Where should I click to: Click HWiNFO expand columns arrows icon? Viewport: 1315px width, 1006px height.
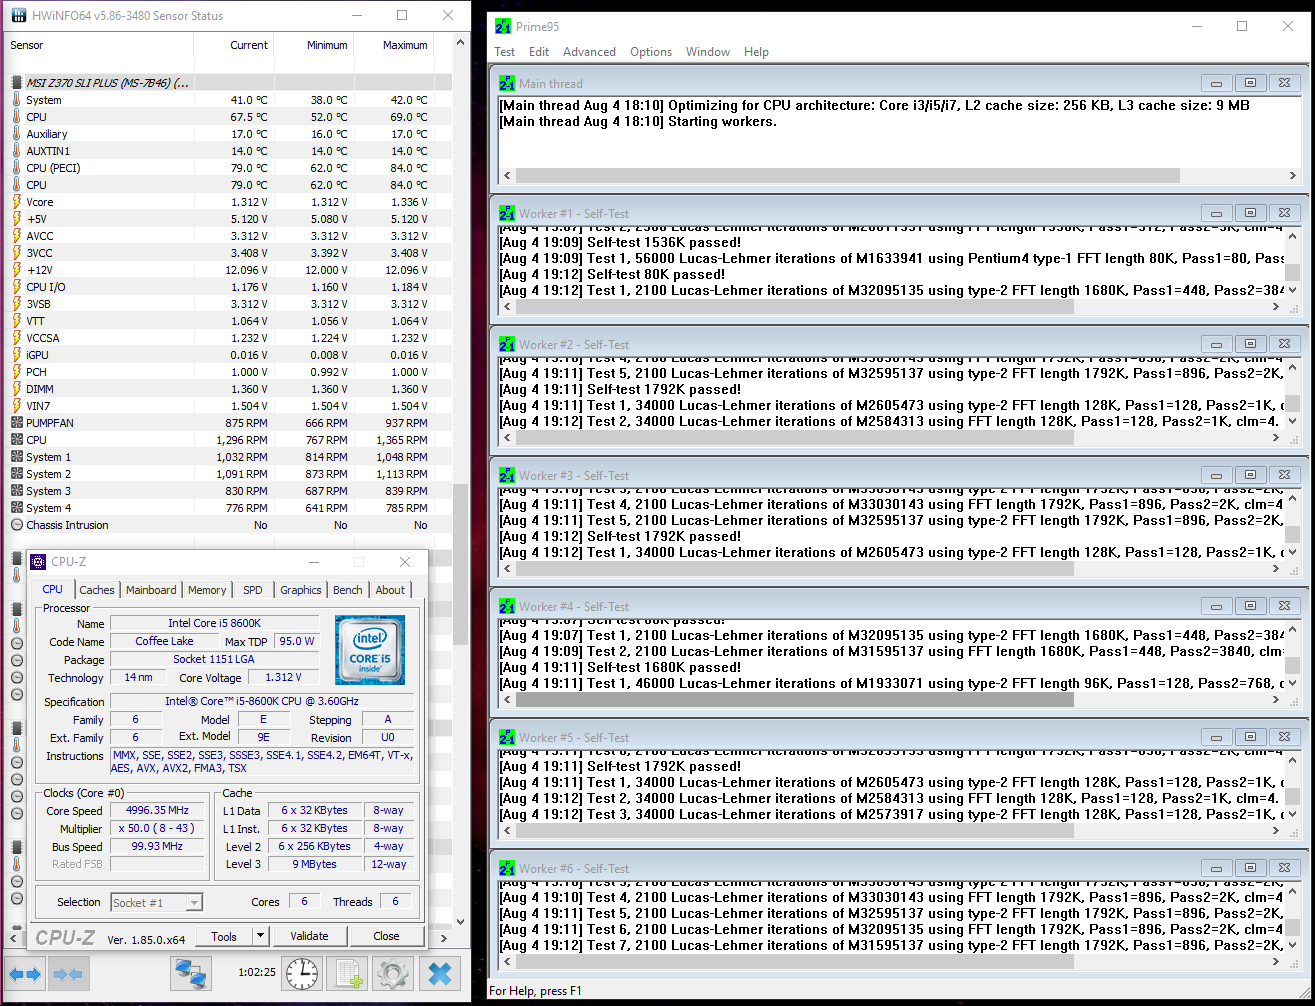pyautogui.click(x=25, y=973)
